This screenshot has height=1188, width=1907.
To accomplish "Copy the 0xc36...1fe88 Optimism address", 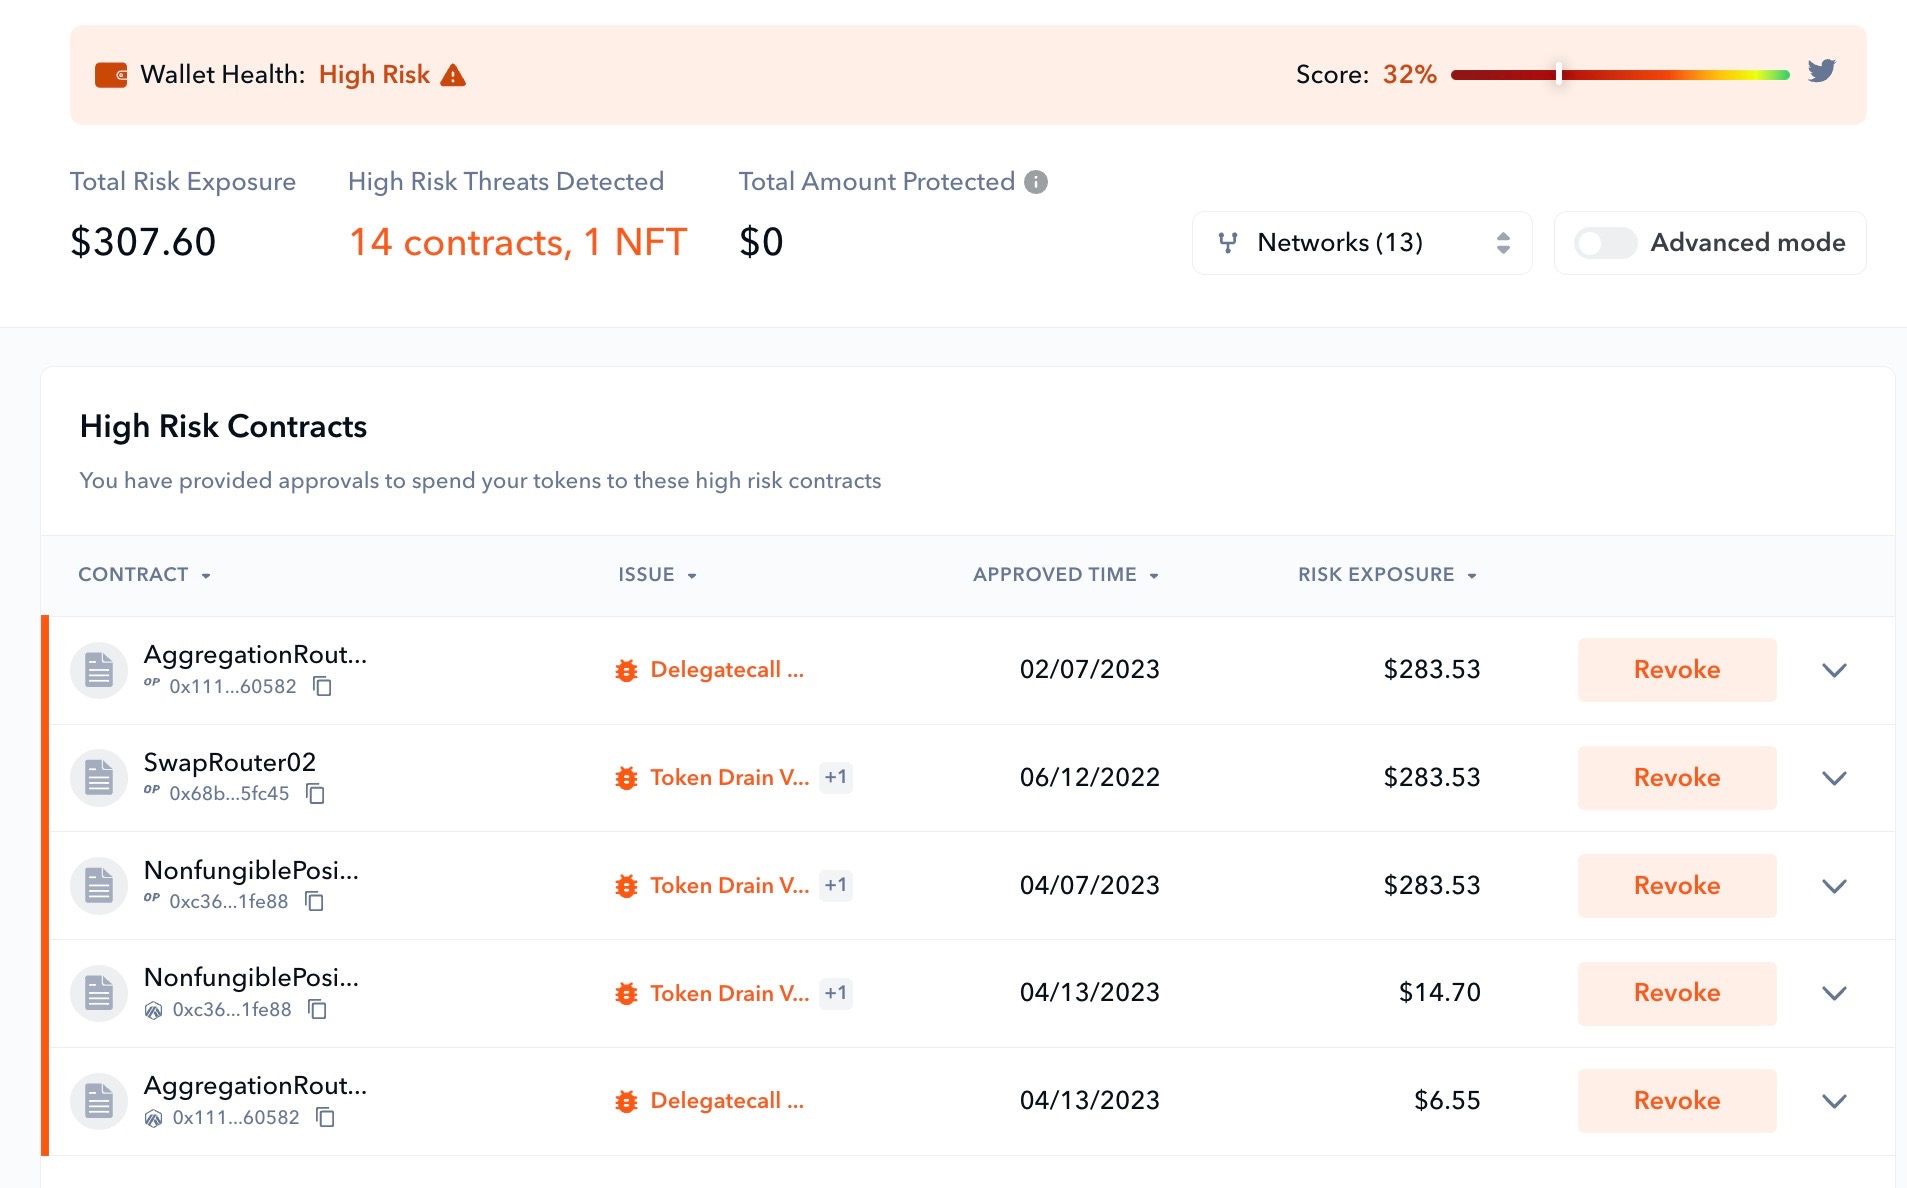I will 314,902.
